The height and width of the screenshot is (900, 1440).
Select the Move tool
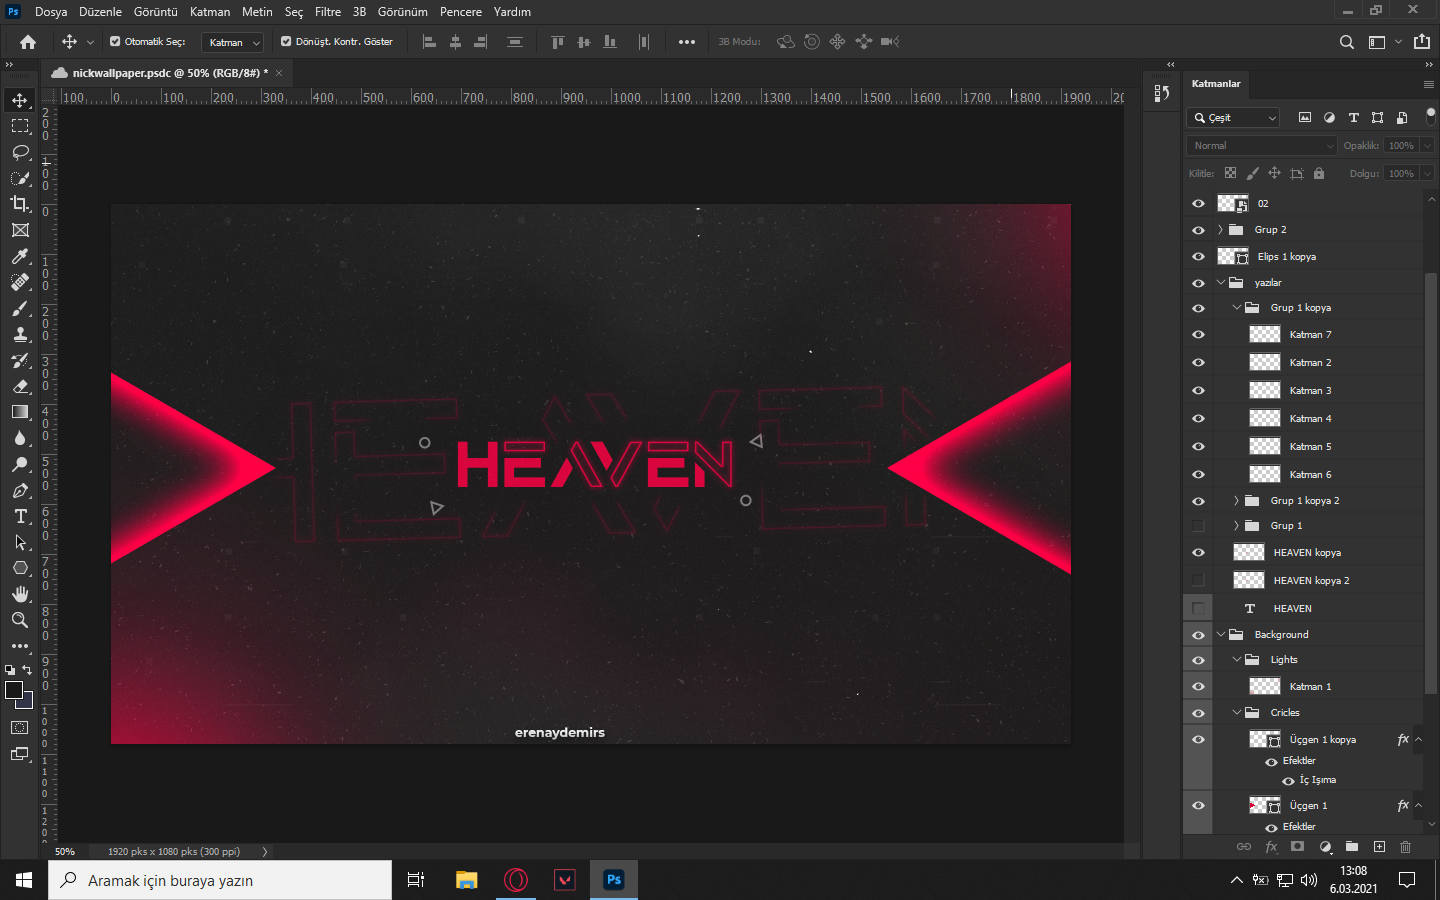click(x=20, y=100)
